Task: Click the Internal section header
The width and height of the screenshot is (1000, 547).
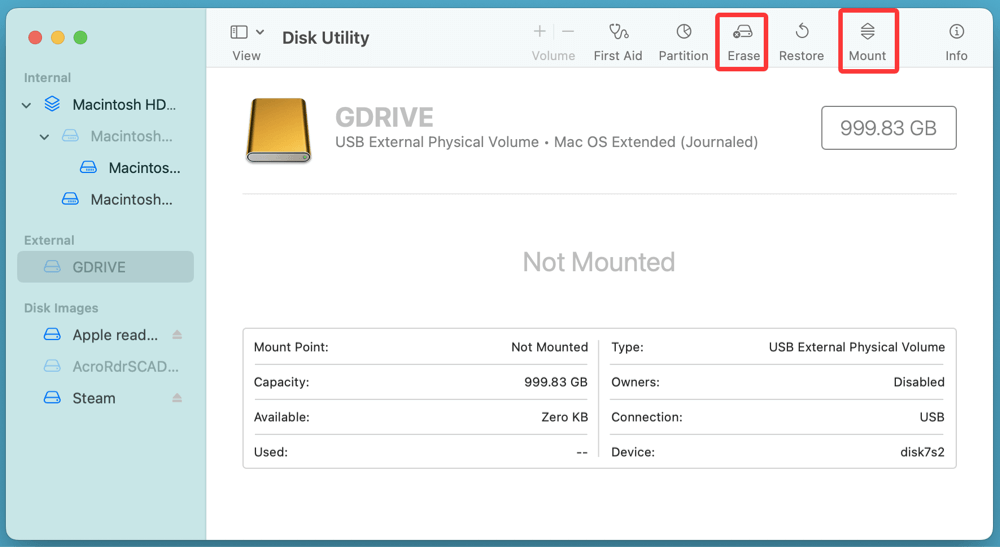Action: click(47, 78)
